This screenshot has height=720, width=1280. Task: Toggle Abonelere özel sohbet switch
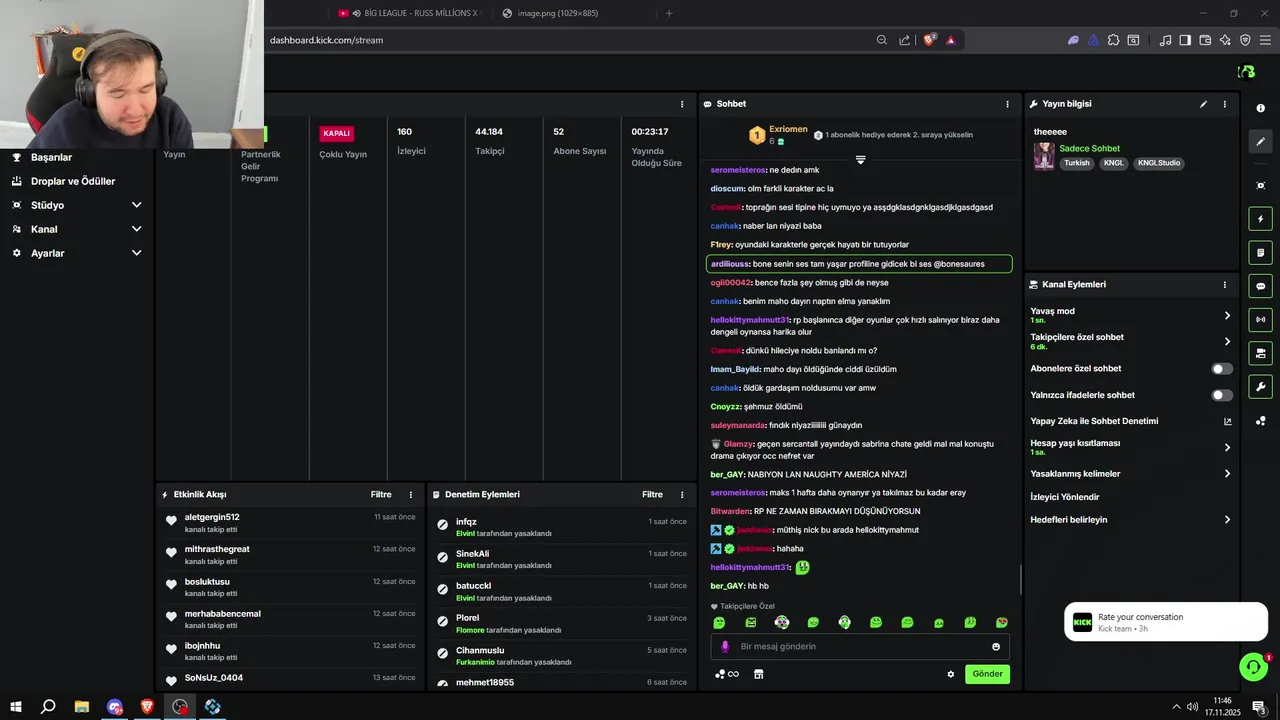point(1222,369)
